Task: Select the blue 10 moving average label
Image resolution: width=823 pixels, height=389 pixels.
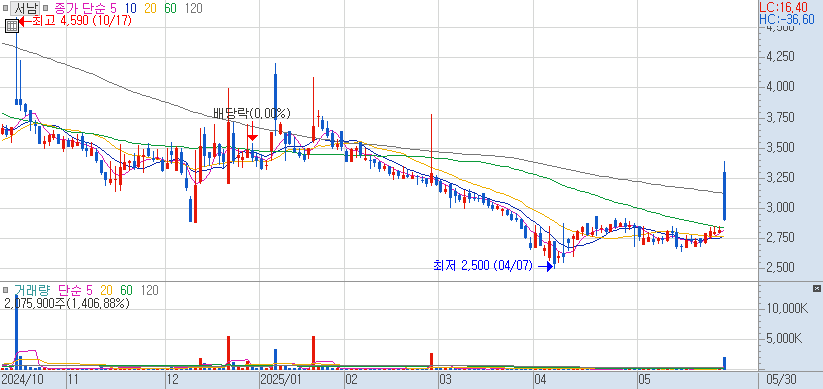Action: (131, 8)
